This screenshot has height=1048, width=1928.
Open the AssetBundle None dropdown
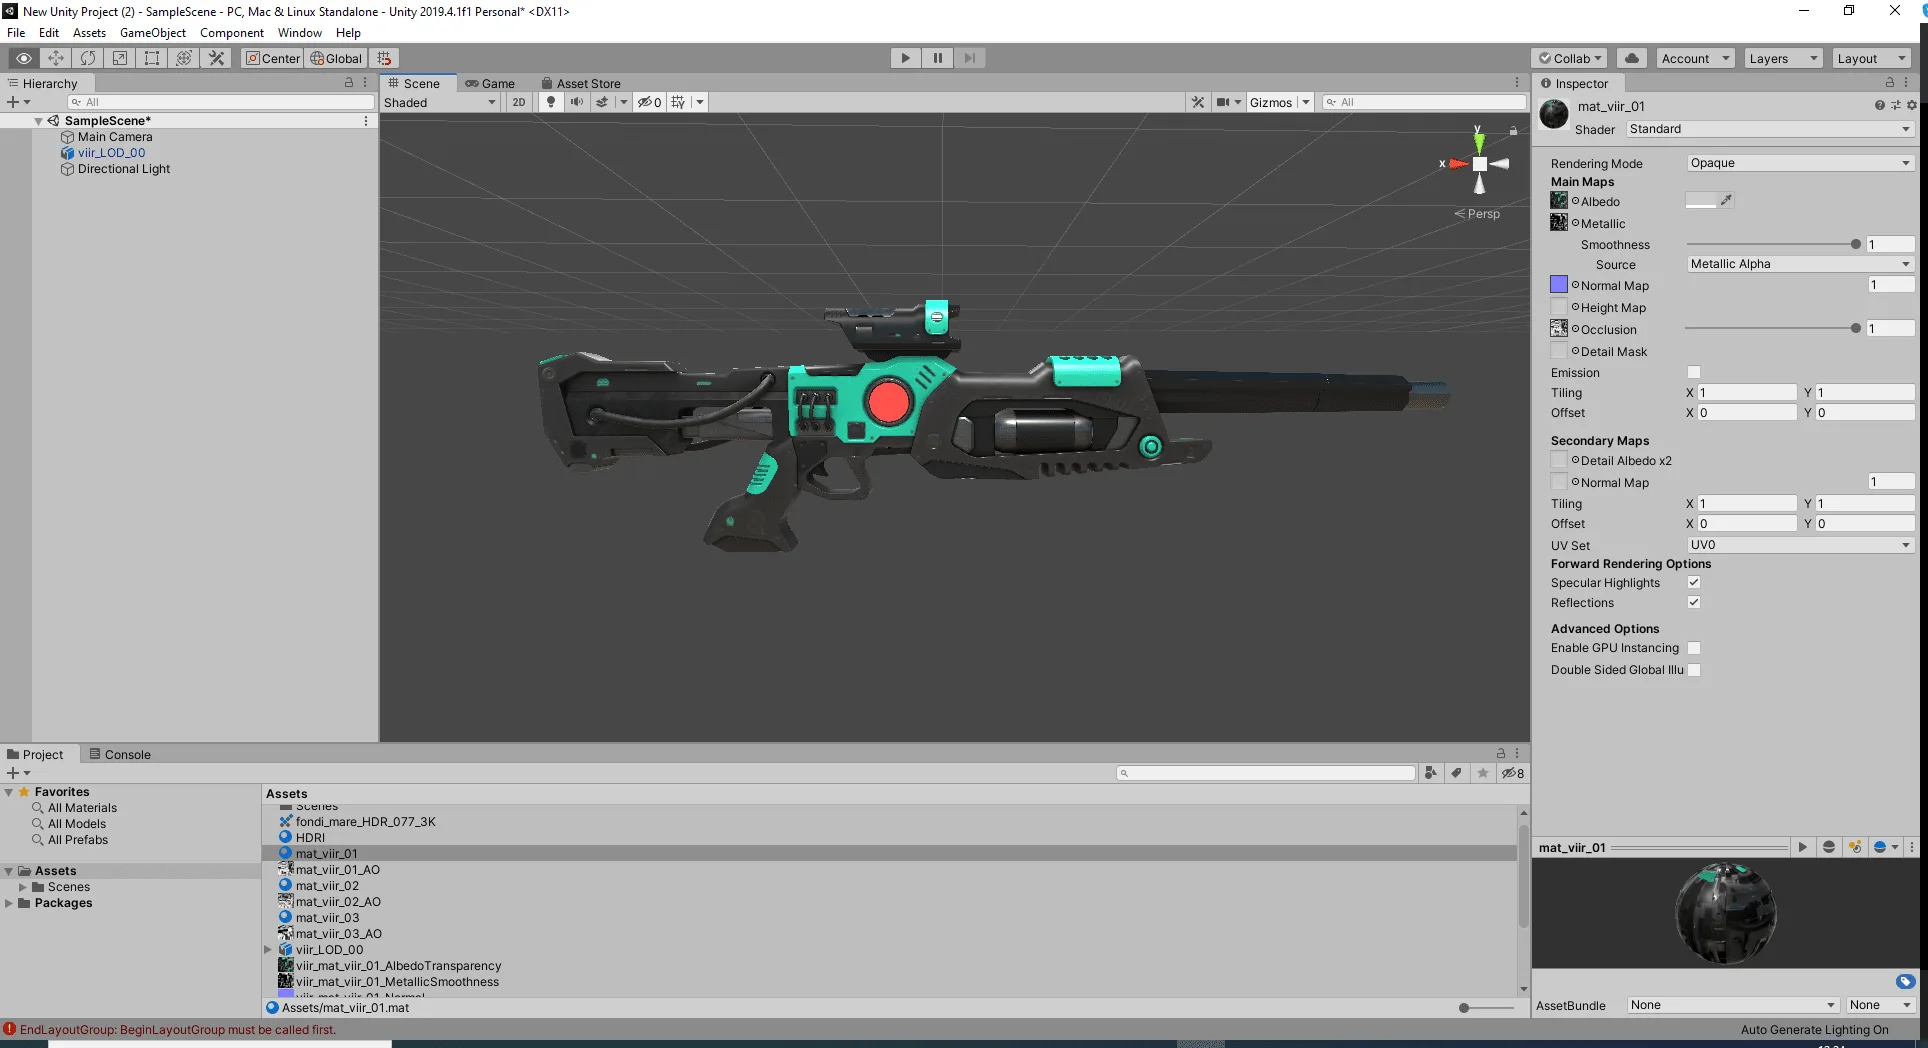pos(1732,1005)
